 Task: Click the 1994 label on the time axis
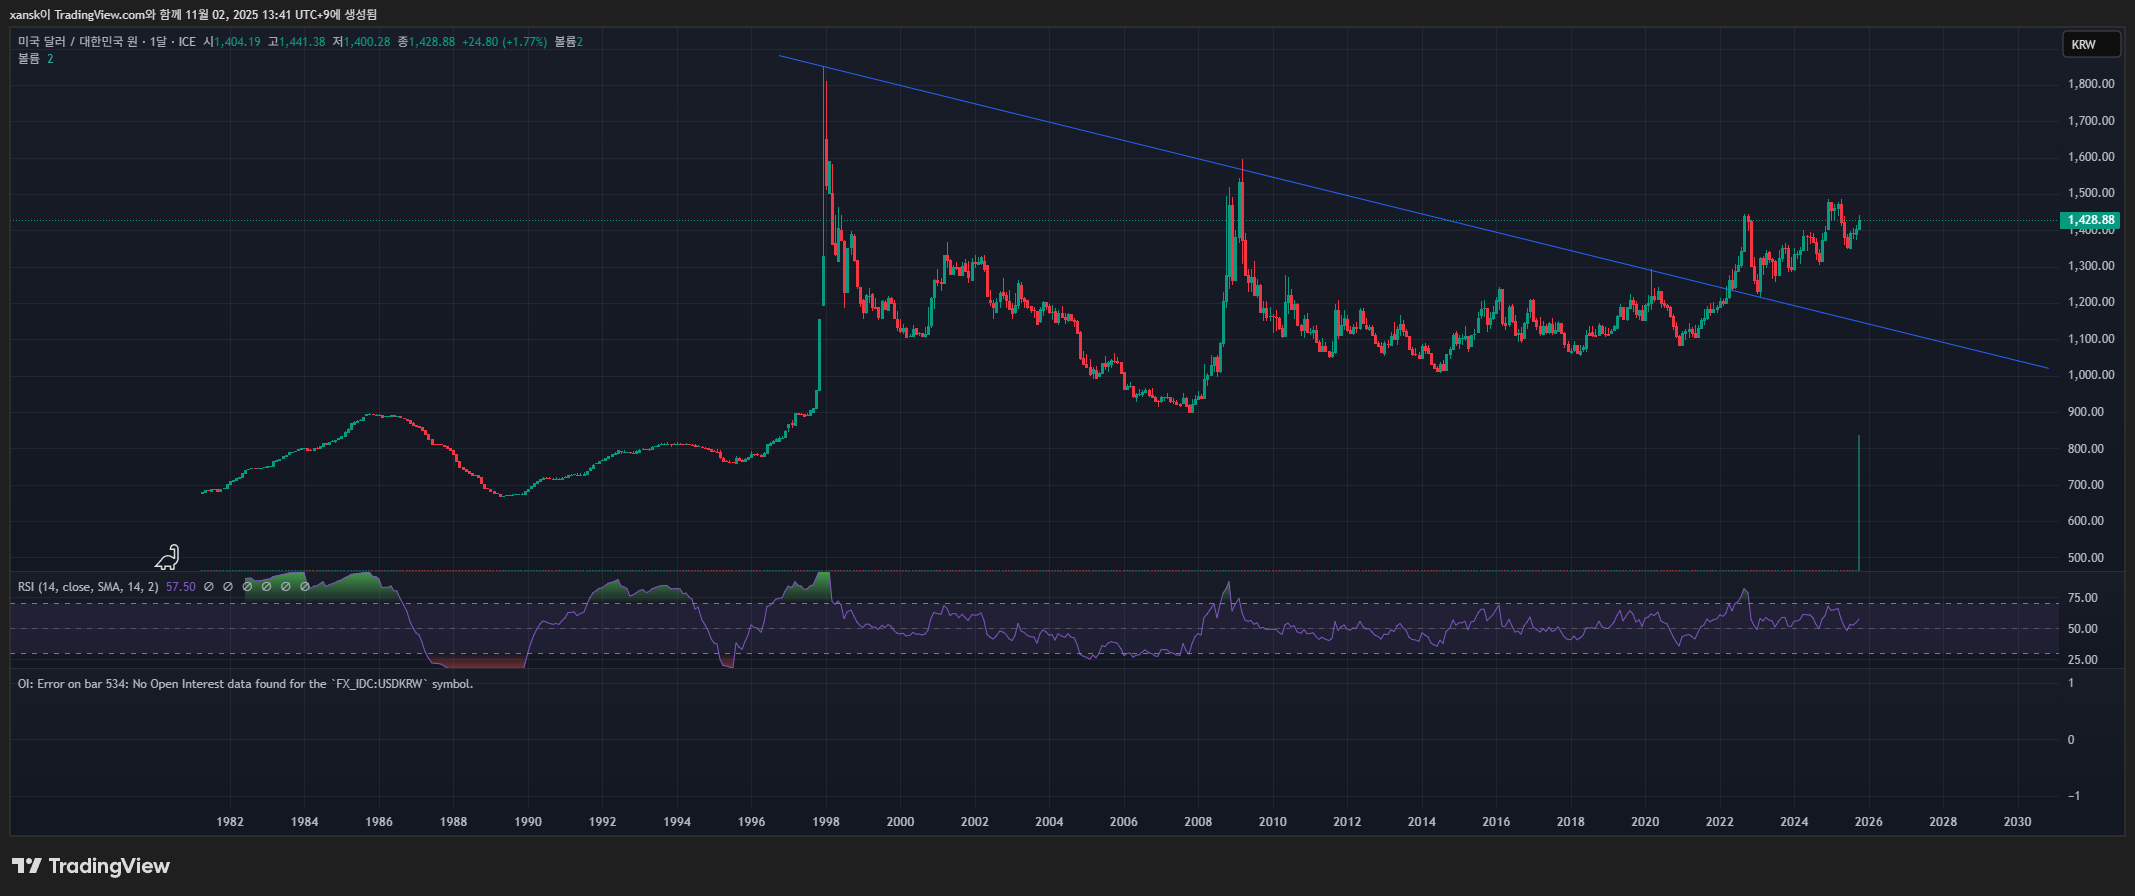677,822
